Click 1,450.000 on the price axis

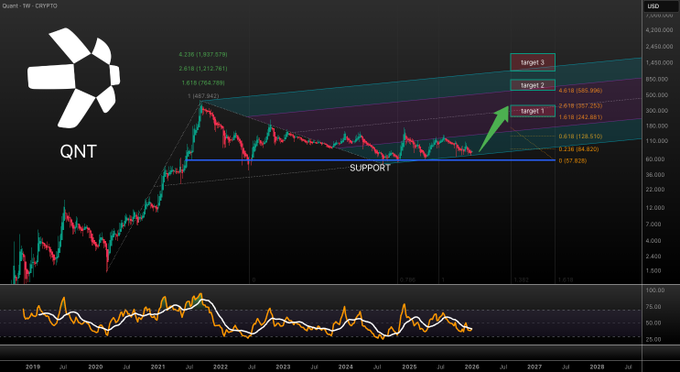tap(659, 63)
